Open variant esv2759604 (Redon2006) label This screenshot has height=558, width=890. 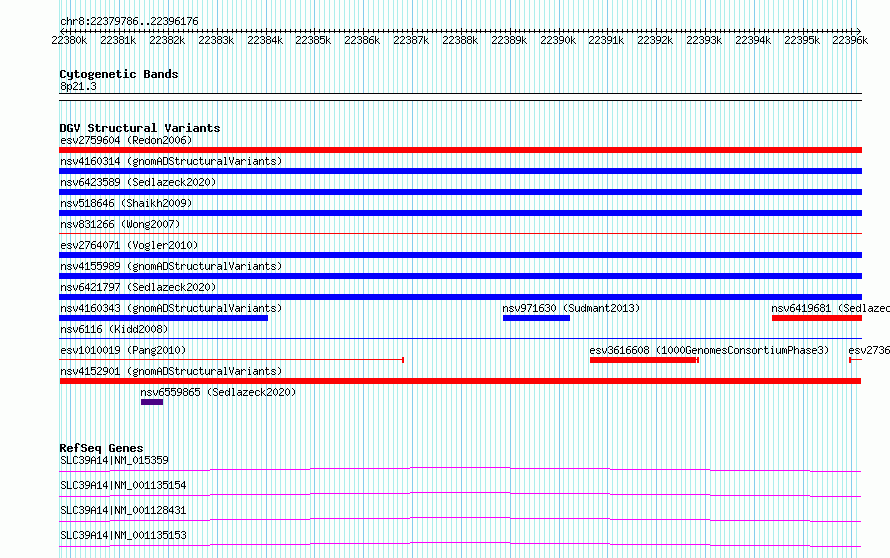point(126,140)
